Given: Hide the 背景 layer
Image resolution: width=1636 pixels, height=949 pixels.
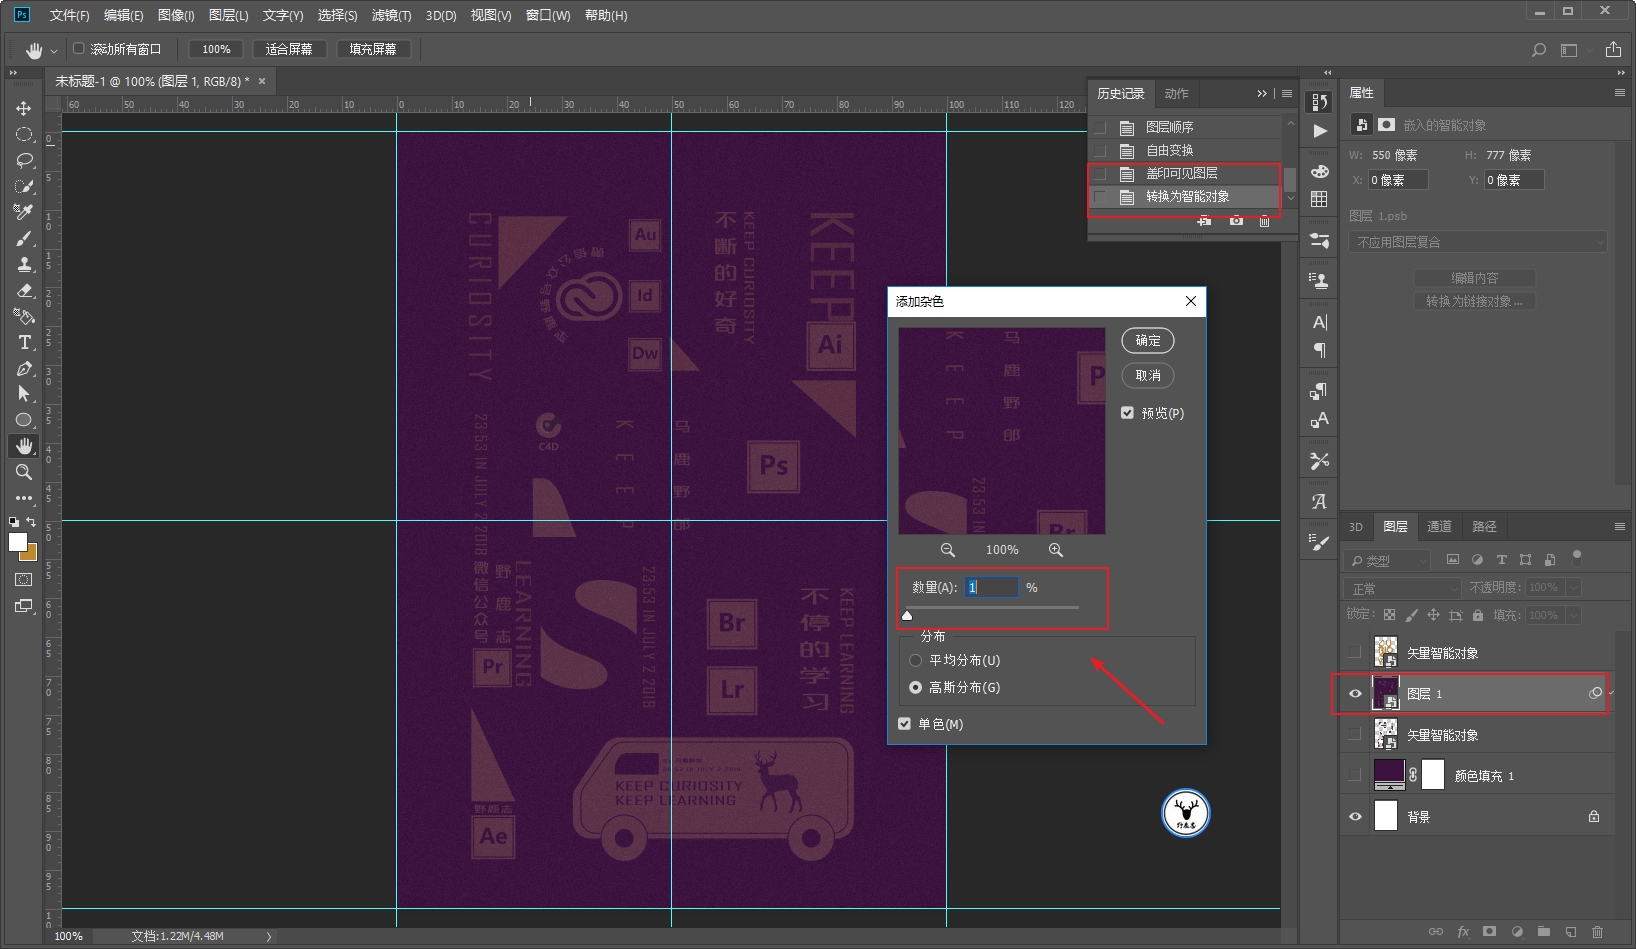Looking at the screenshot, I should tap(1355, 817).
